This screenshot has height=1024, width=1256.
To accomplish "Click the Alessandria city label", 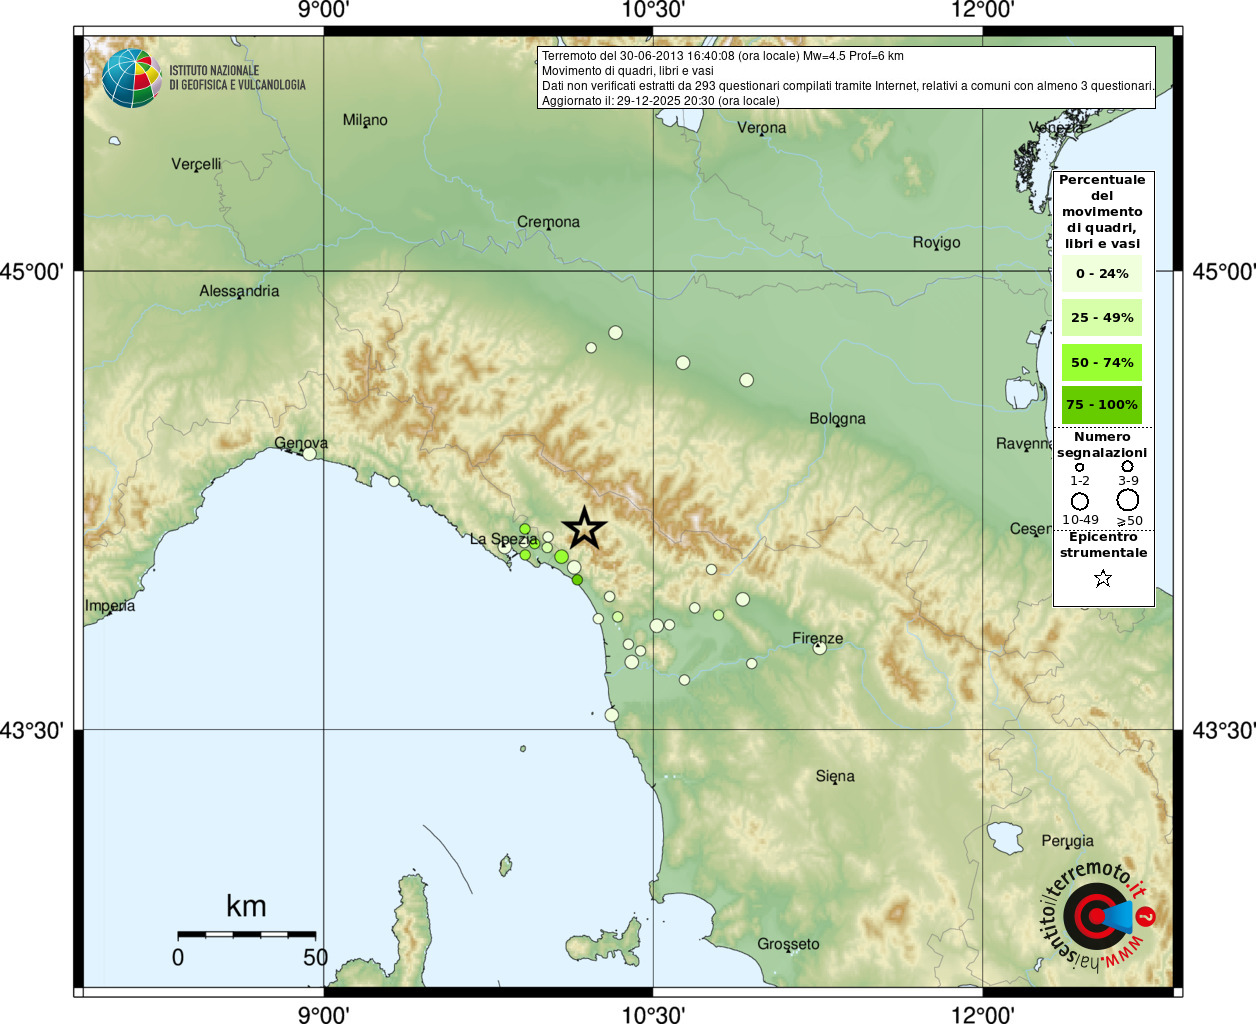I will pos(239,291).
